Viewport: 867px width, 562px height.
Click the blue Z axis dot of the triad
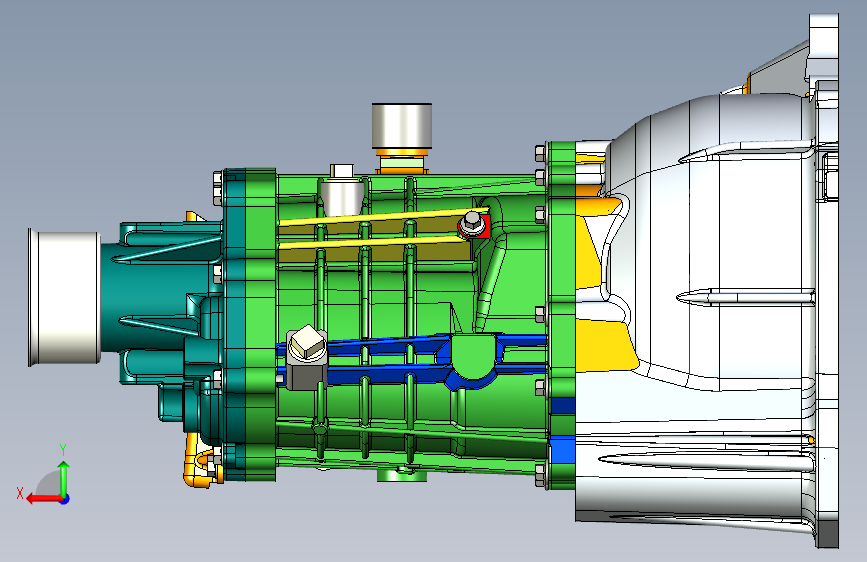pos(65,499)
